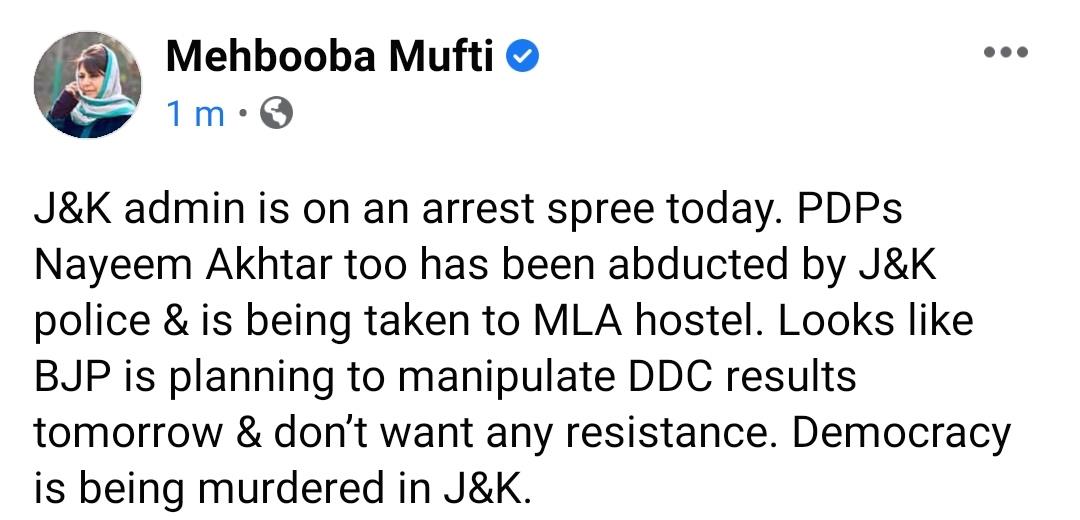Click the 1 m post timestamp
The image size is (1080, 520).
tap(196, 114)
